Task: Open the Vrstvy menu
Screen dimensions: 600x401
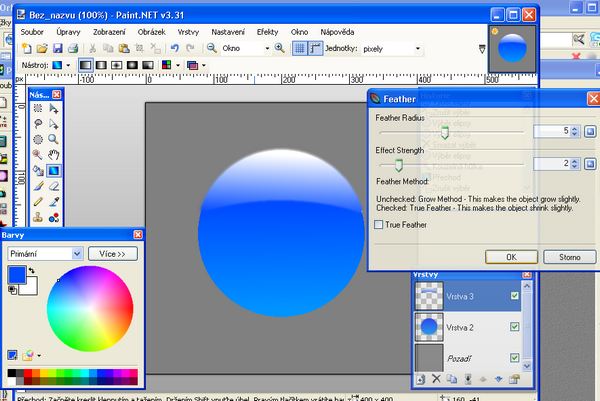Action: click(188, 31)
